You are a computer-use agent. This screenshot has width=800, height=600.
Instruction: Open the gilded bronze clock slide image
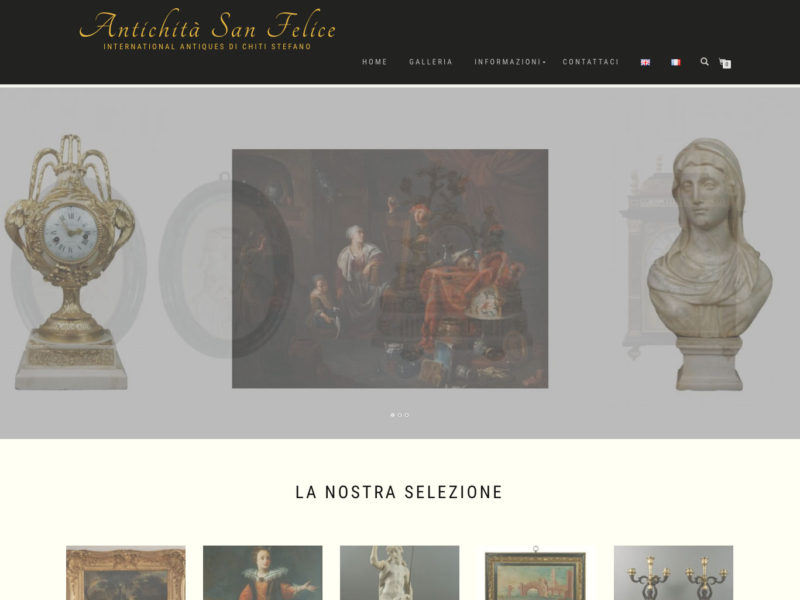tap(70, 262)
